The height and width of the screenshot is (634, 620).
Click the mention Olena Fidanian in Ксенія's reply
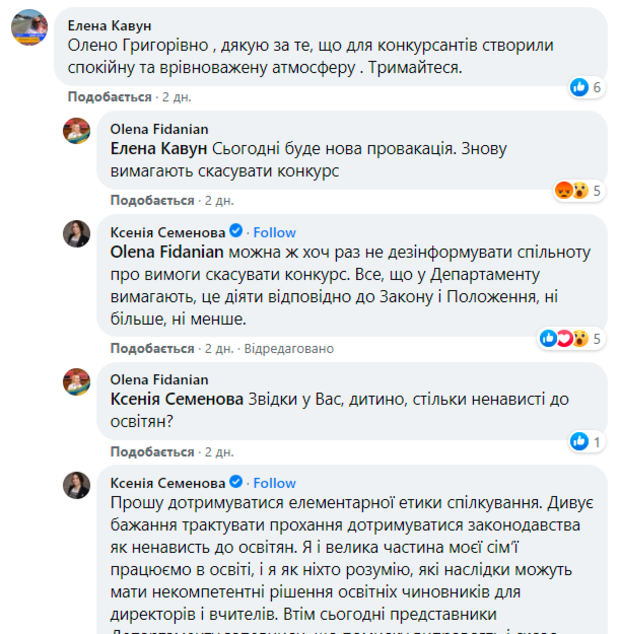(x=167, y=251)
